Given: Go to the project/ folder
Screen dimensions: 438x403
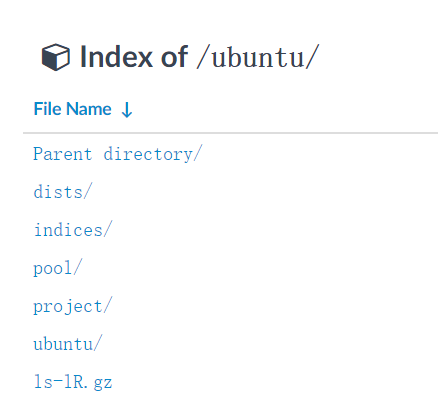Looking at the screenshot, I should (x=73, y=306).
